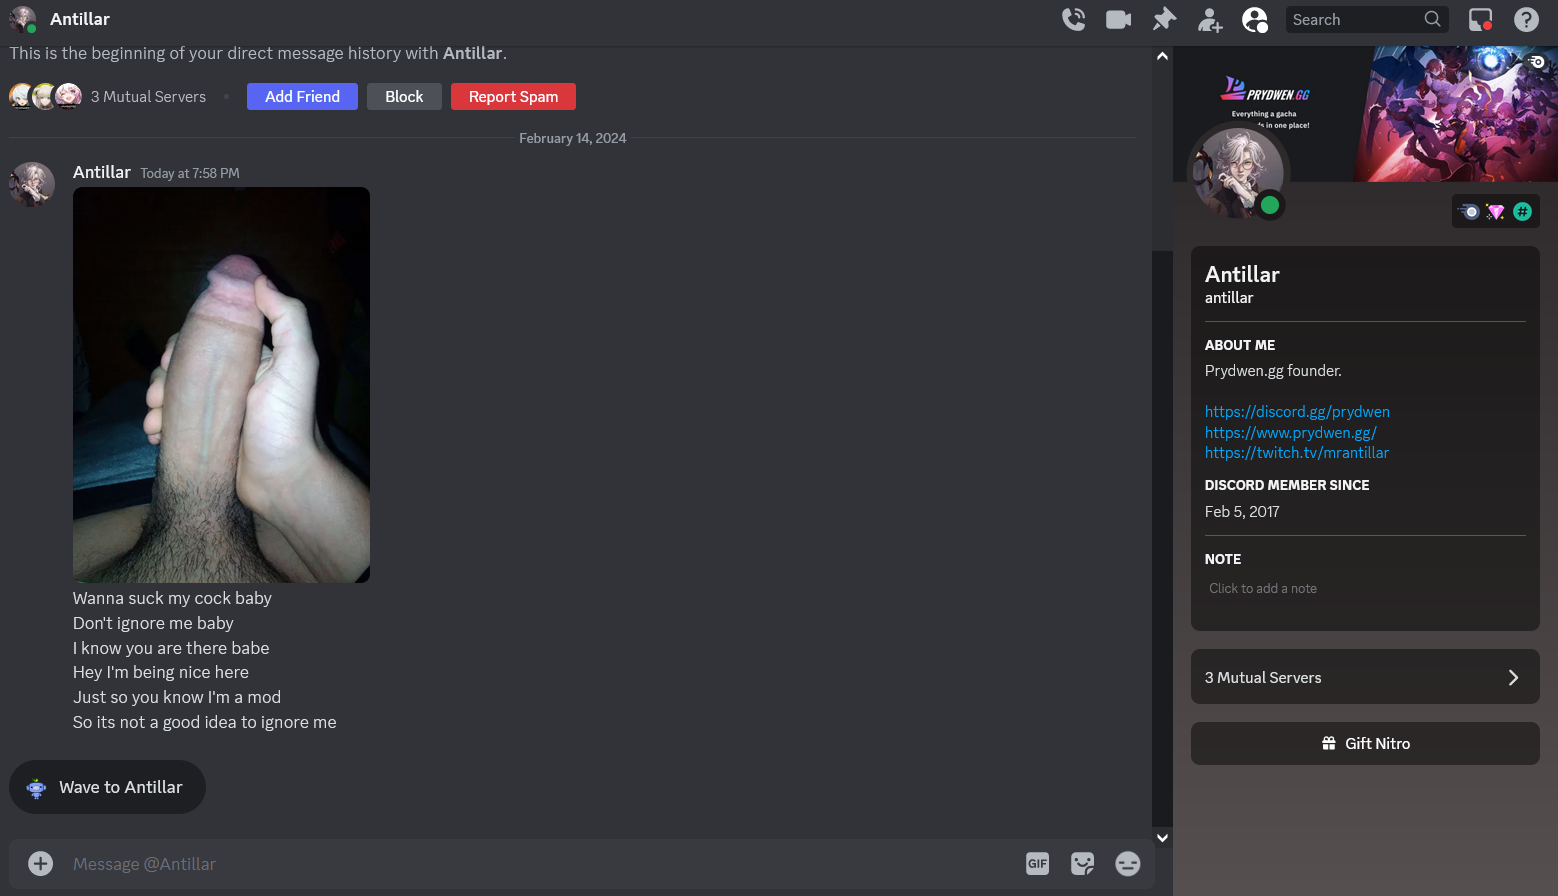Open the inbox icon in the header
This screenshot has height=896, width=1558.
[x=1480, y=19]
